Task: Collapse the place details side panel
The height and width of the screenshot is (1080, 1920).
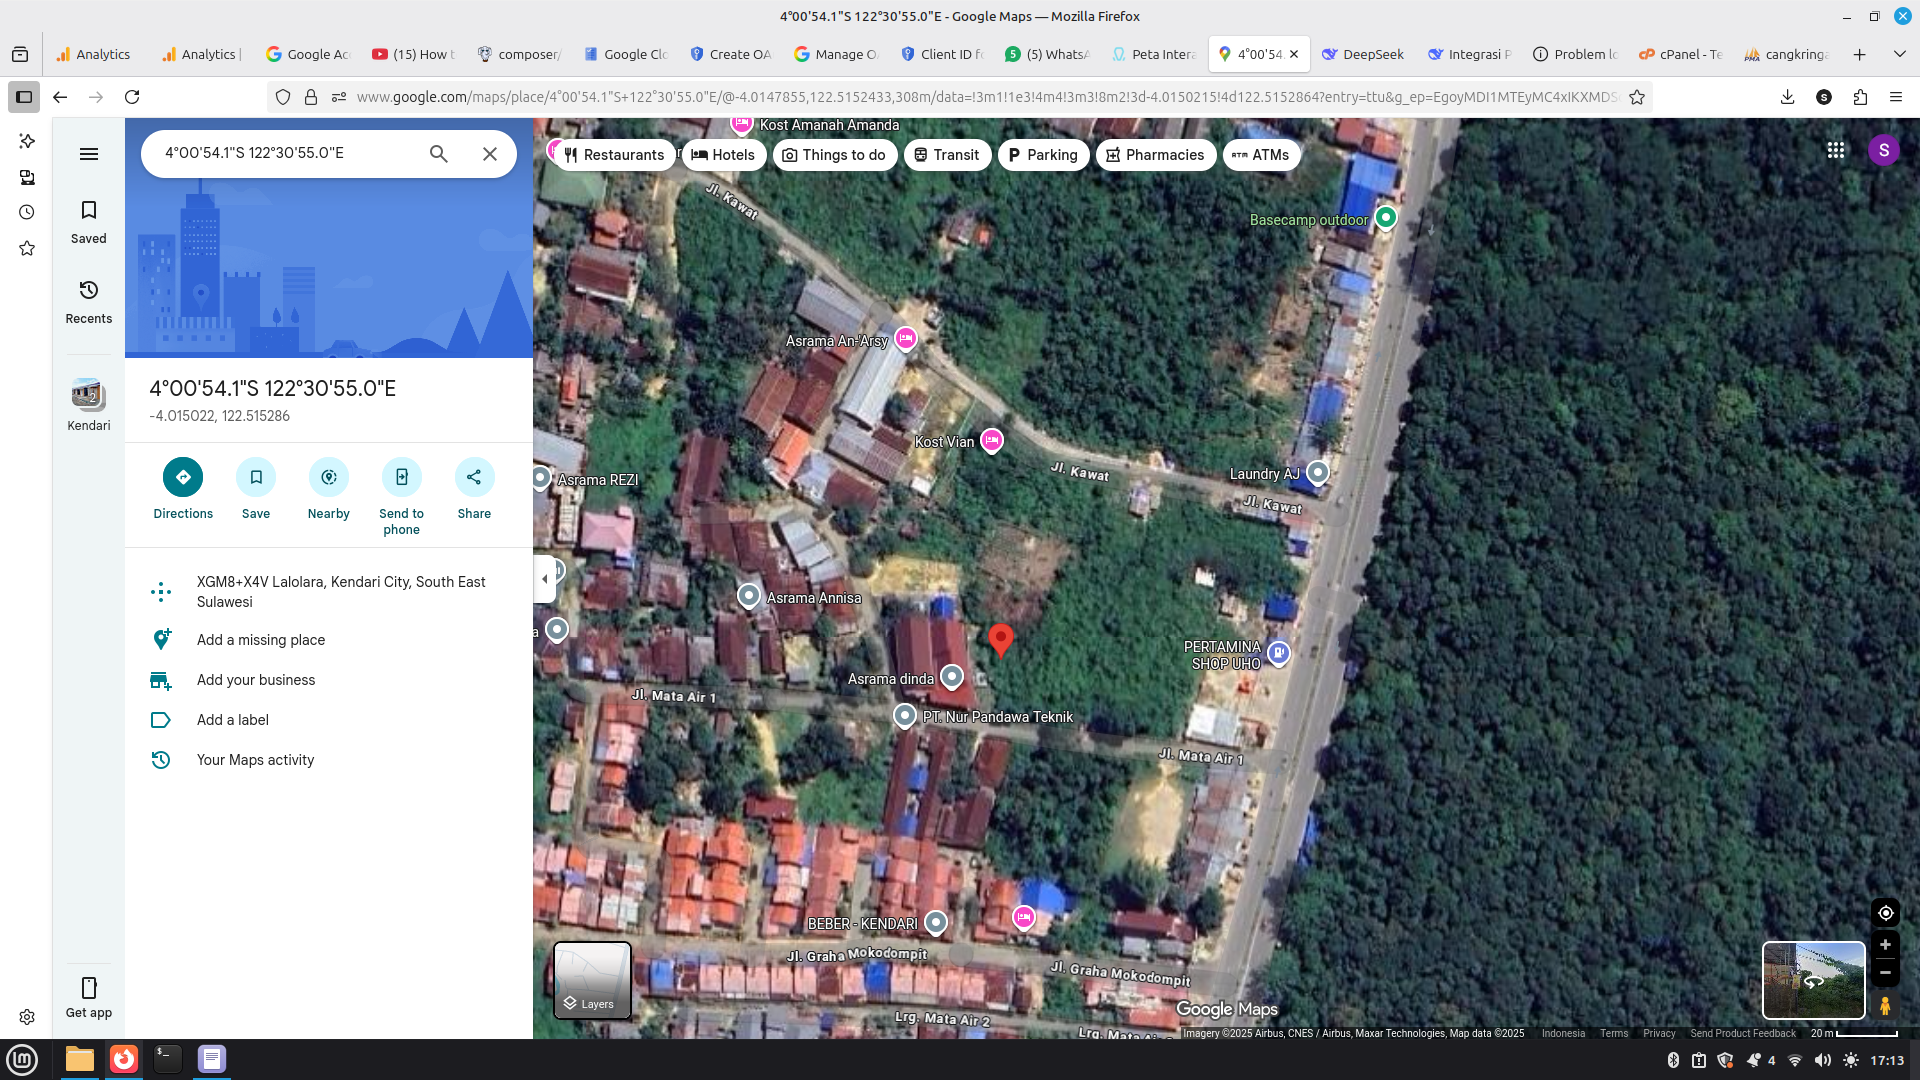Action: (545, 578)
